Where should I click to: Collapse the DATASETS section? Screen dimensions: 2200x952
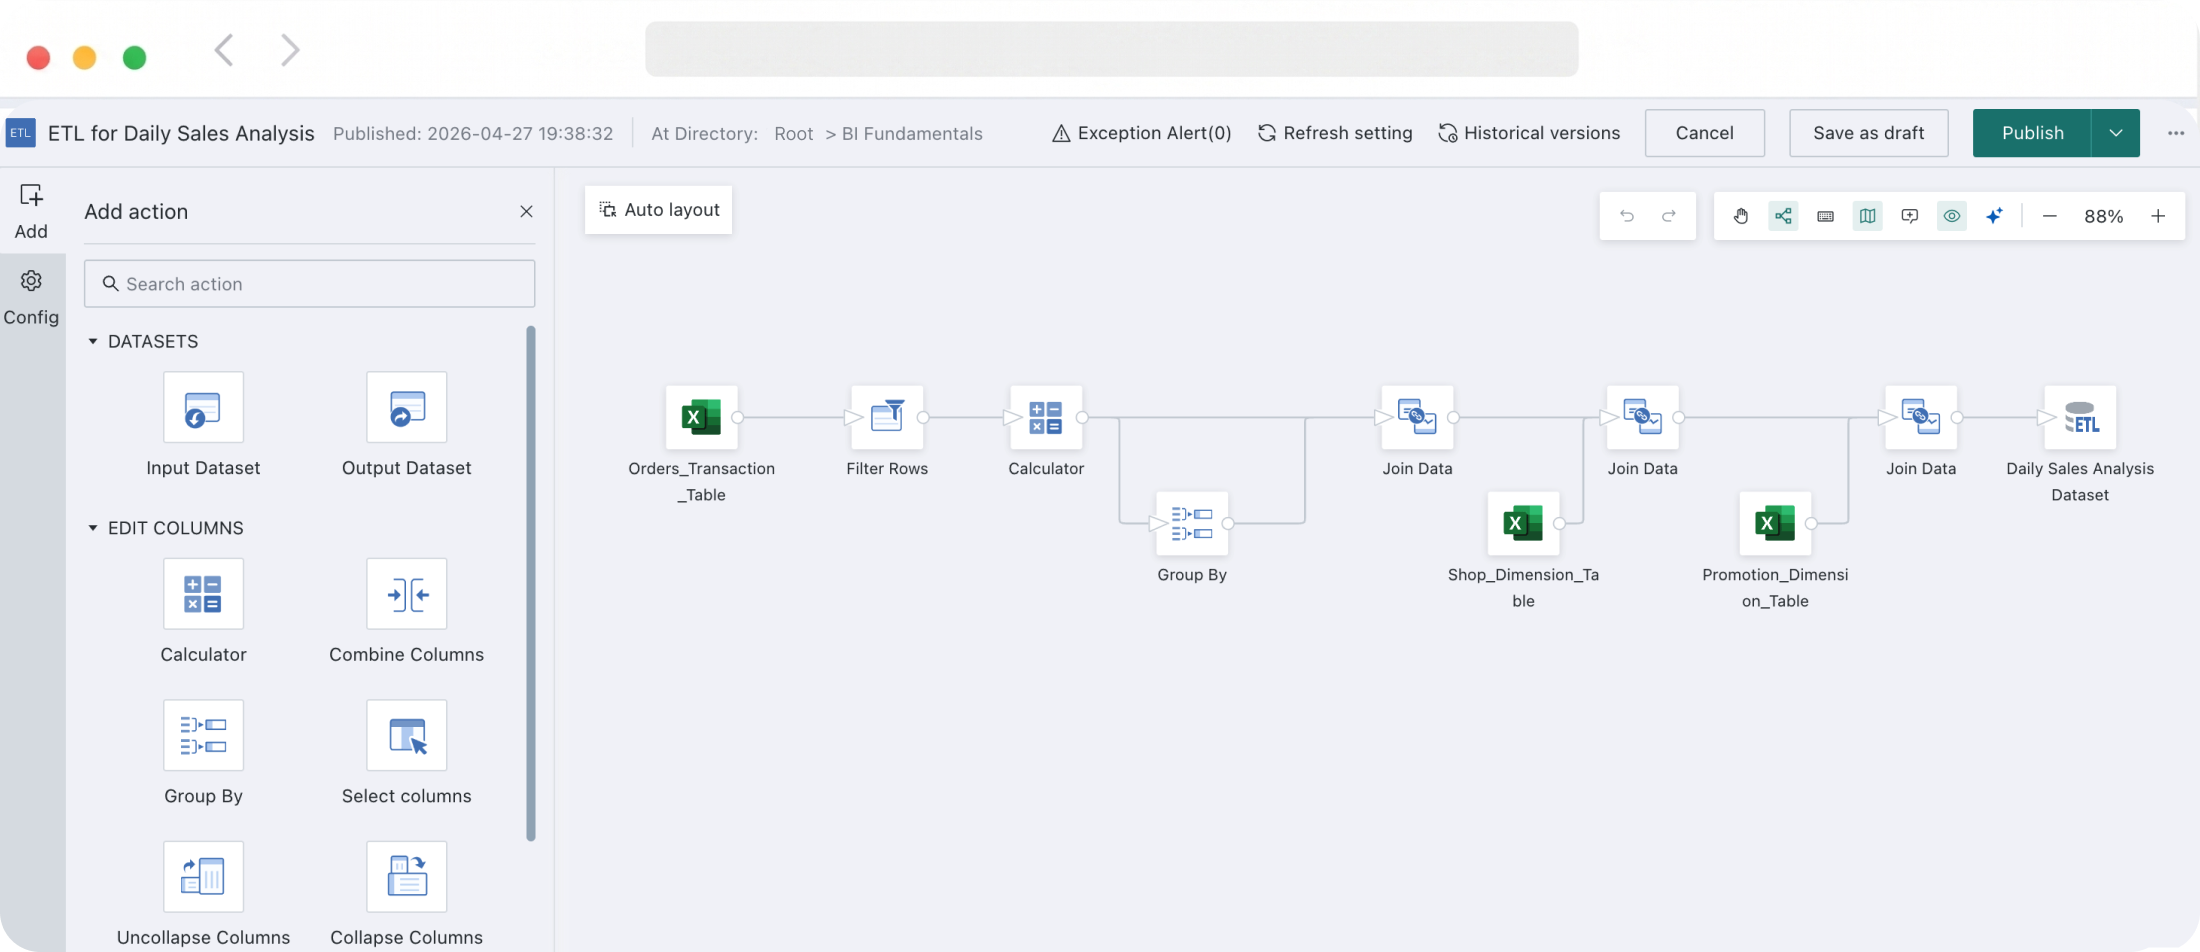[x=93, y=342]
